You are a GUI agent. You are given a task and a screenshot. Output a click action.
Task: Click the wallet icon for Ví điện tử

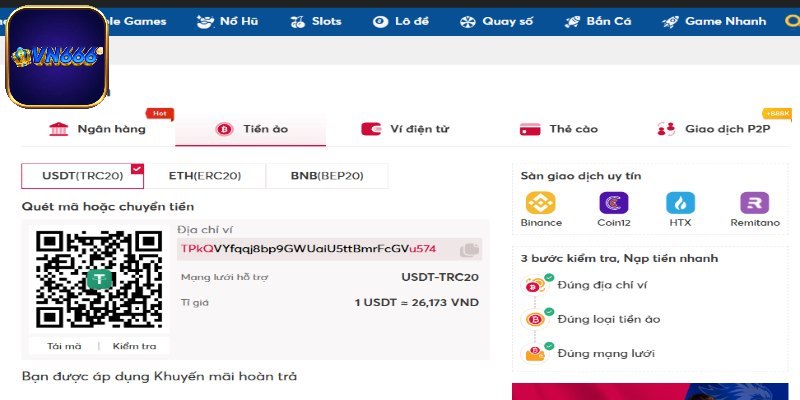[x=371, y=129]
